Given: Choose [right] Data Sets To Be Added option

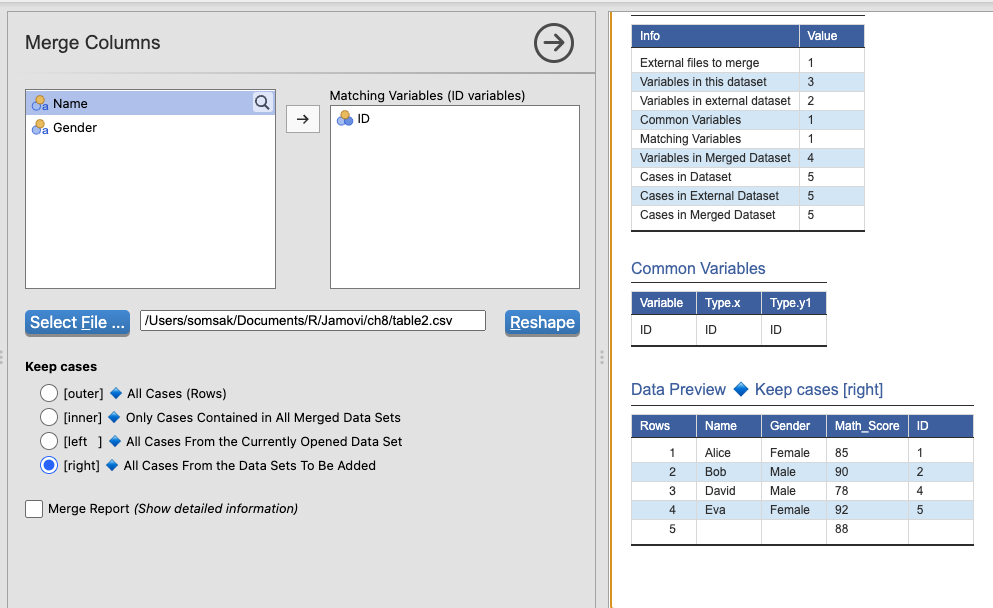Looking at the screenshot, I should click(x=49, y=466).
